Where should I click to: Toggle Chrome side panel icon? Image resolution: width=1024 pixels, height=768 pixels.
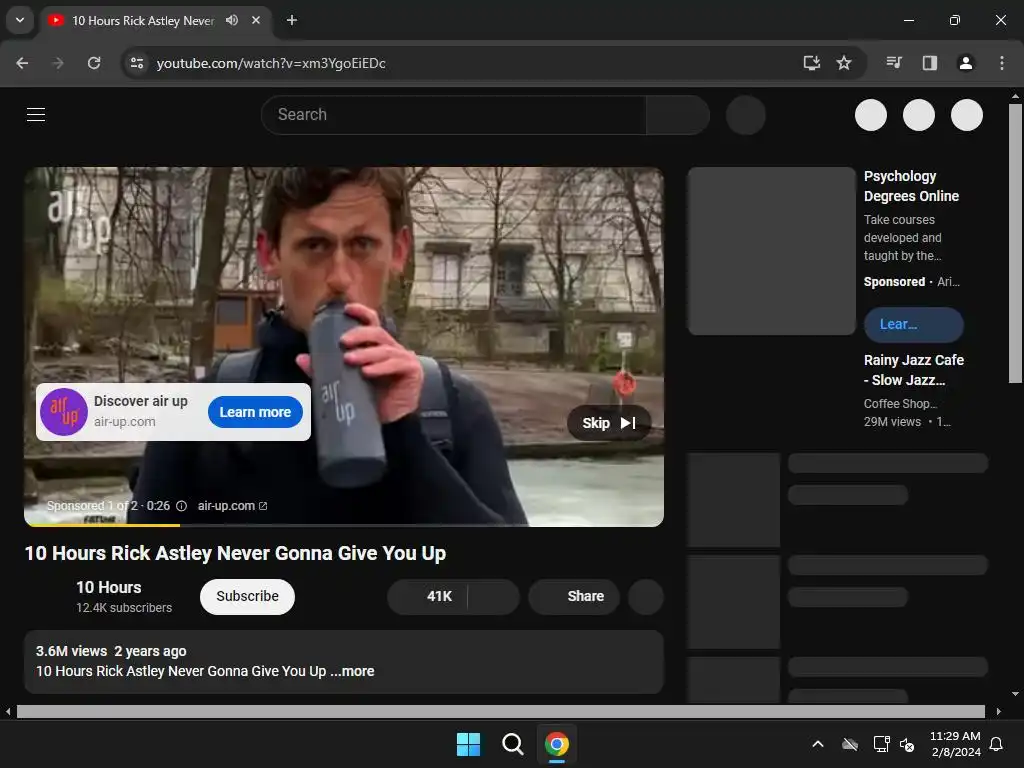(930, 63)
